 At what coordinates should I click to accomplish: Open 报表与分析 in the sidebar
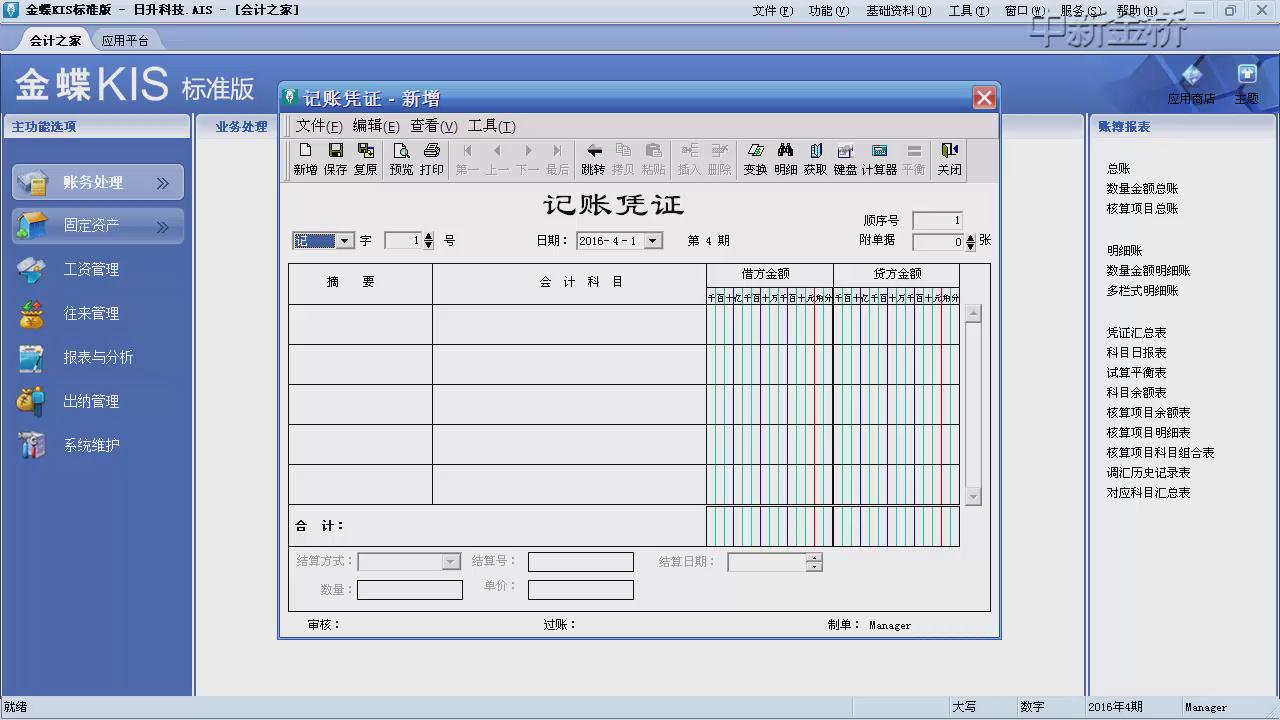pos(98,357)
